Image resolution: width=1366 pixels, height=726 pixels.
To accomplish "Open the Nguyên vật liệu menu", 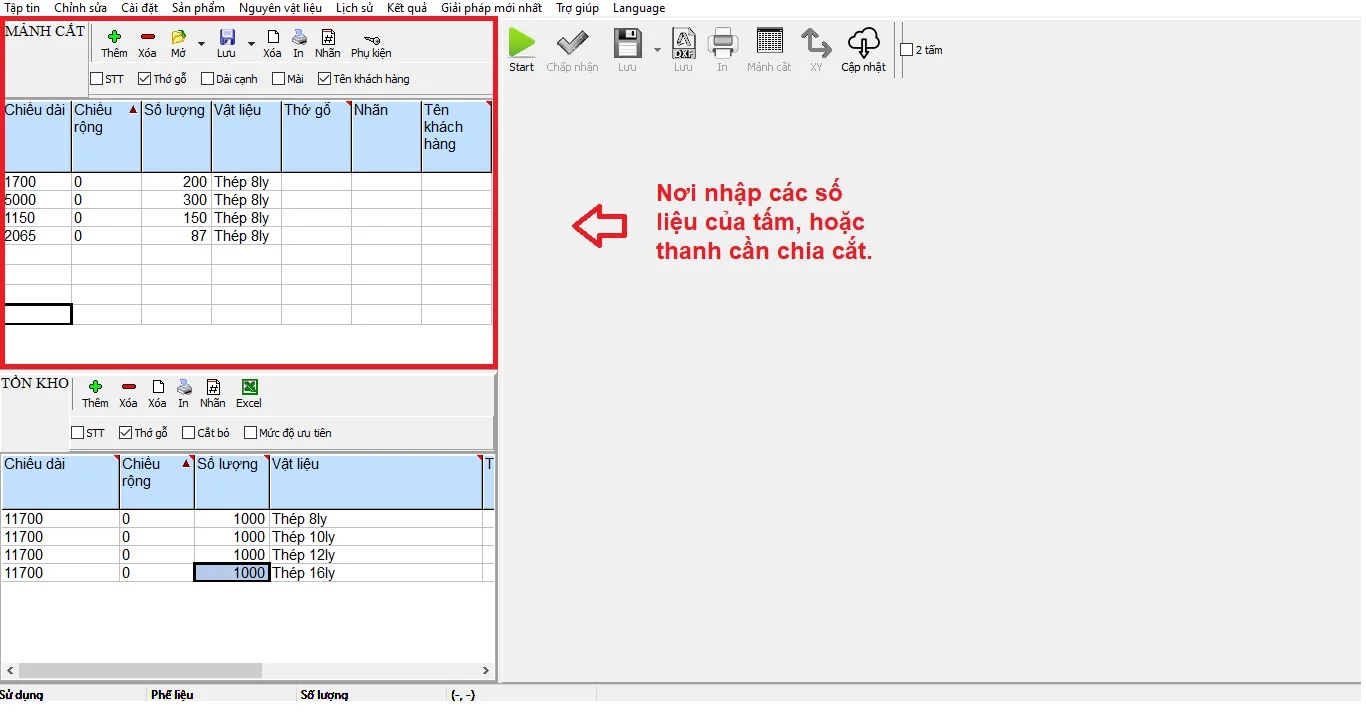I will [281, 8].
